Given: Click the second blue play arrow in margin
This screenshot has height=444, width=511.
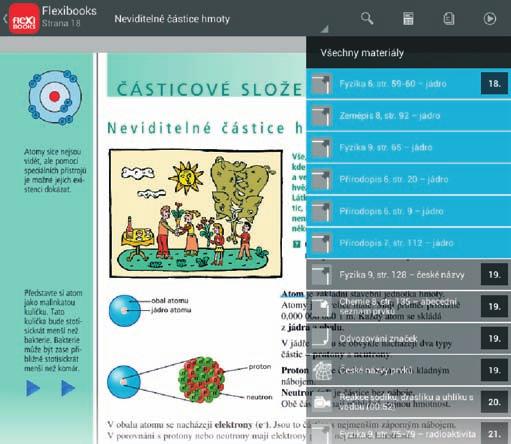Looking at the screenshot, I should coord(68,388).
